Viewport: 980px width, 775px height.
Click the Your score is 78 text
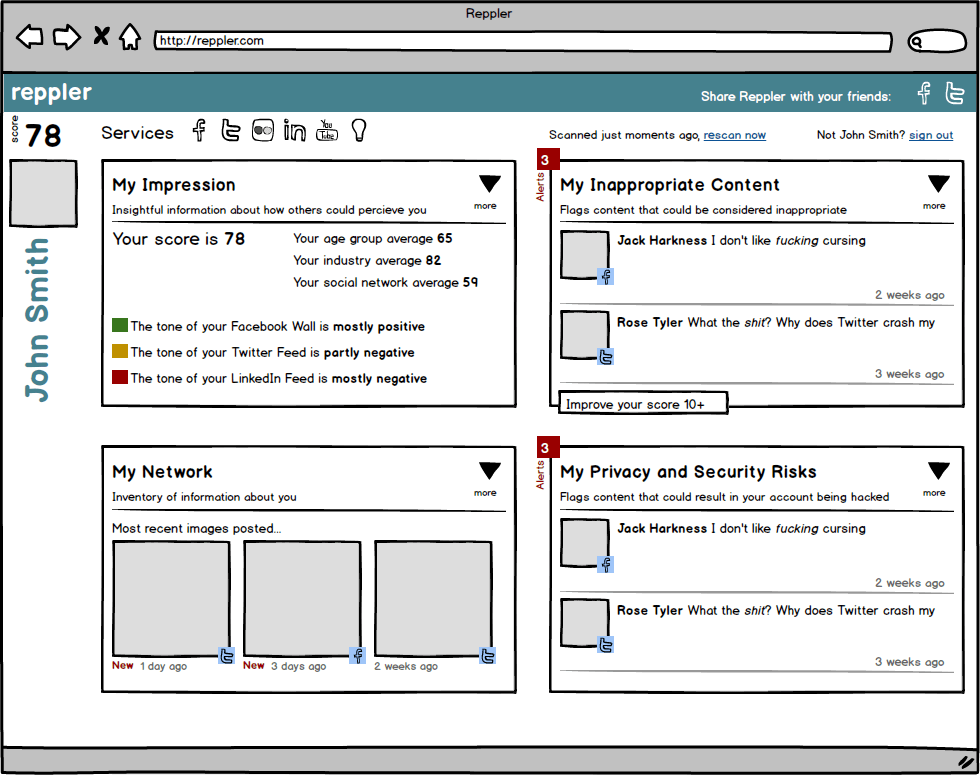(179, 239)
